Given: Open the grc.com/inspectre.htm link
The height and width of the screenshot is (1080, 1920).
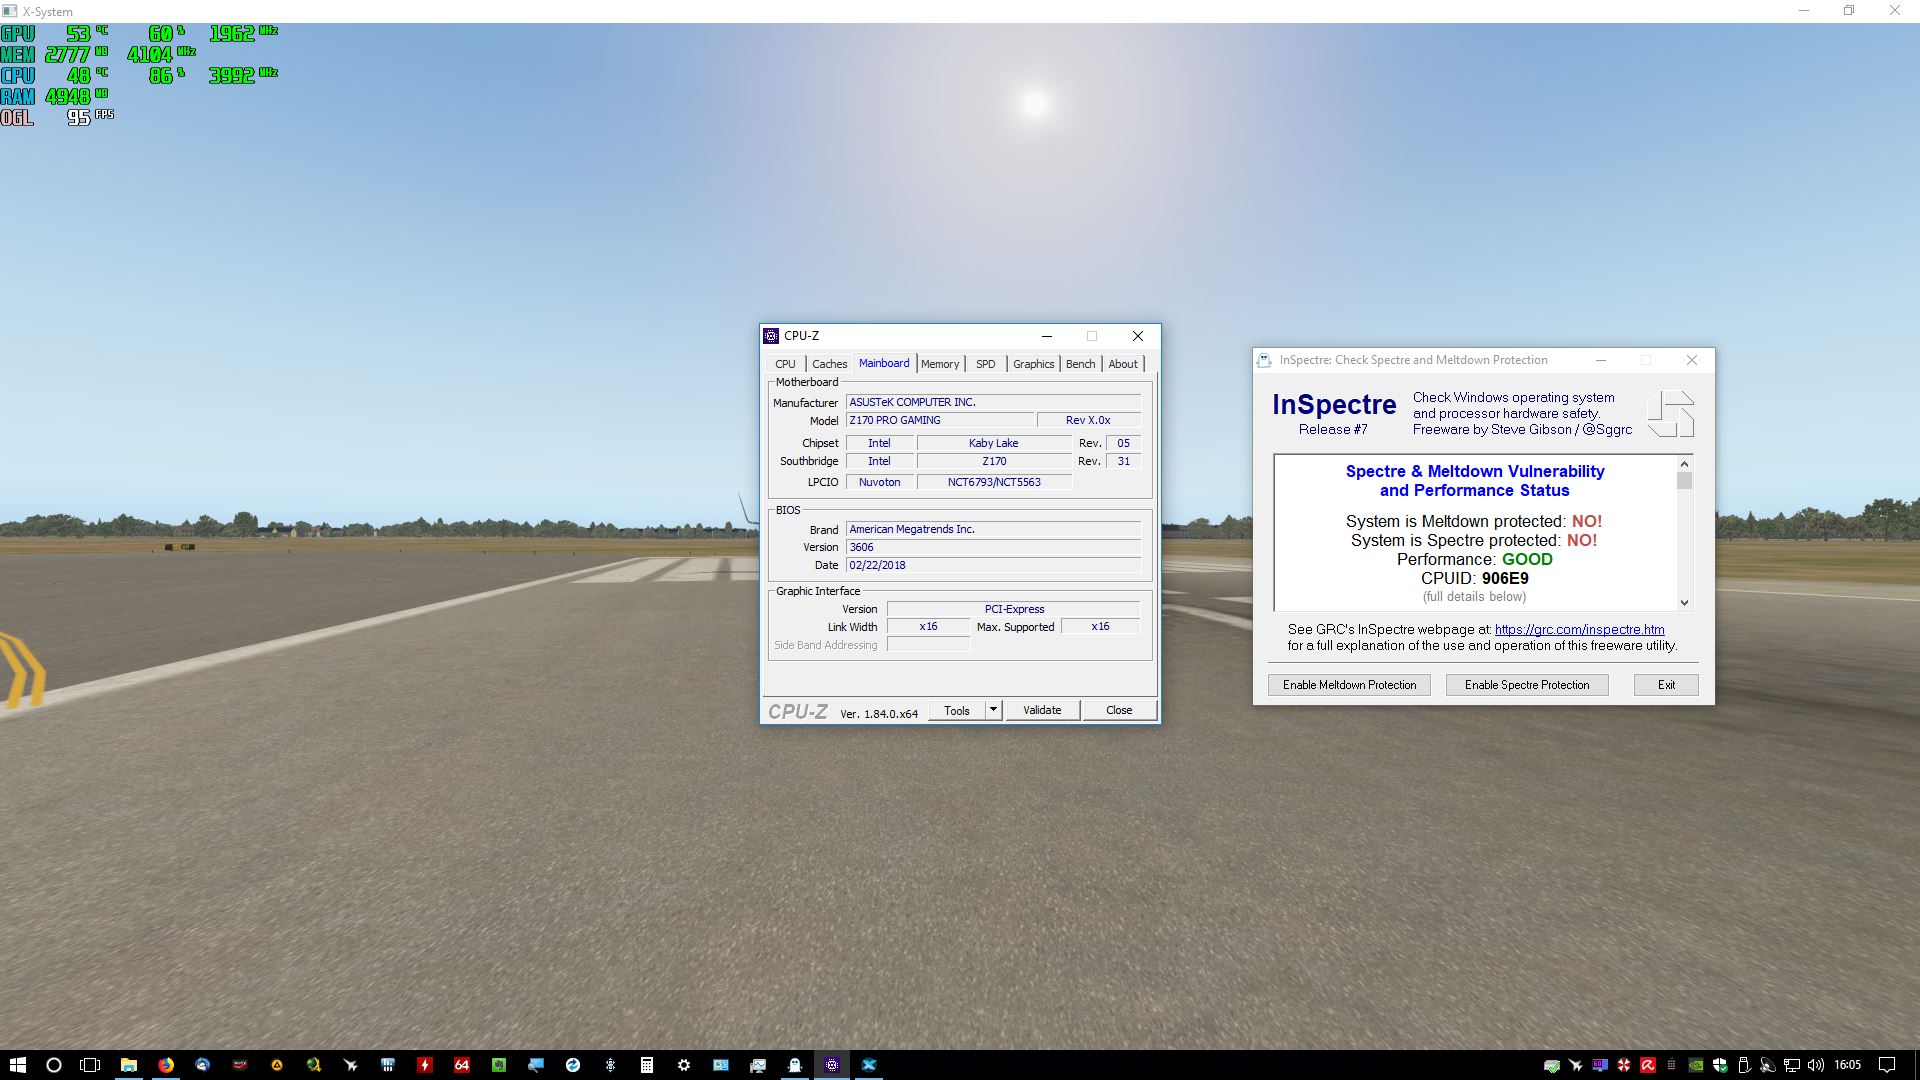Looking at the screenshot, I should [1579, 629].
